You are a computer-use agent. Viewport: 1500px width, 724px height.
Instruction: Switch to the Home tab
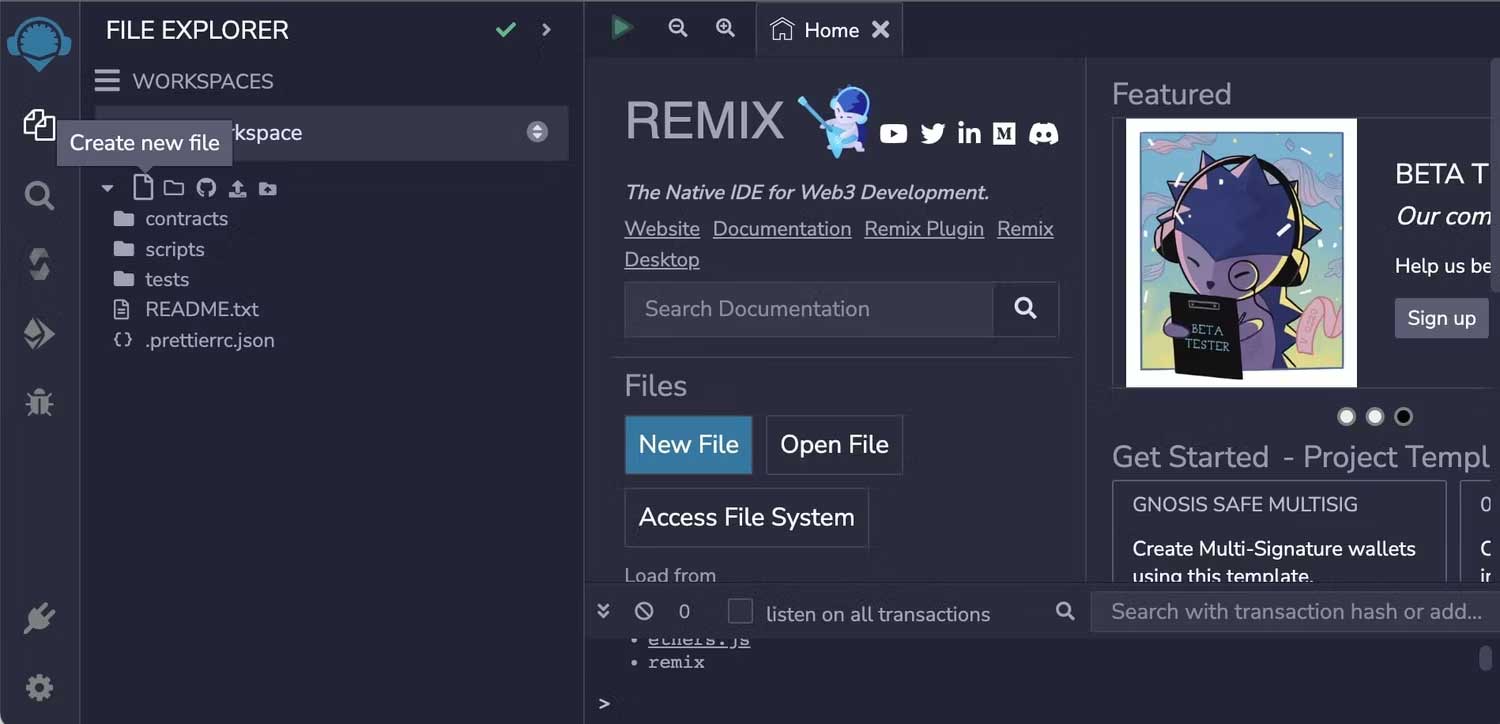(x=819, y=30)
